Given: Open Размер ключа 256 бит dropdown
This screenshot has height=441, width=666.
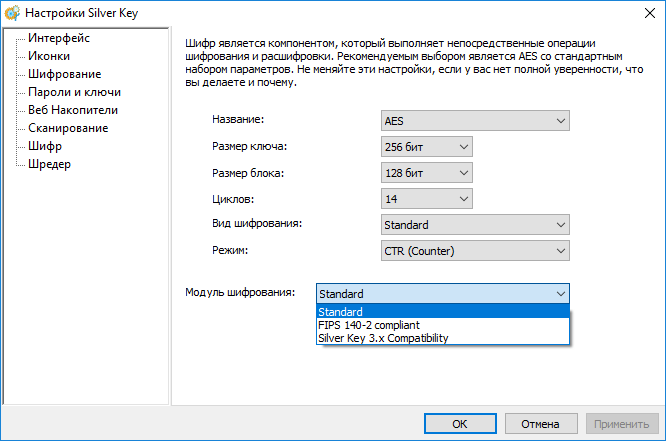Looking at the screenshot, I should pyautogui.click(x=426, y=147).
